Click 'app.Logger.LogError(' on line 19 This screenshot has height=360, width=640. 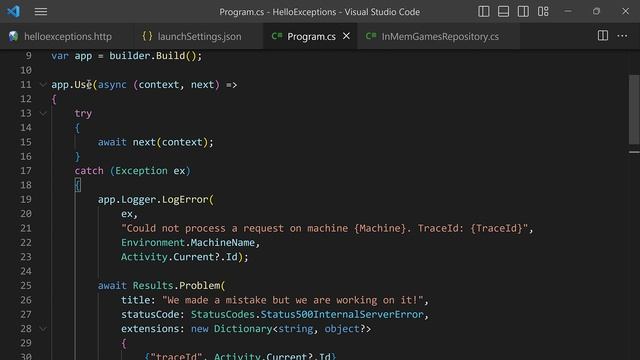156,199
